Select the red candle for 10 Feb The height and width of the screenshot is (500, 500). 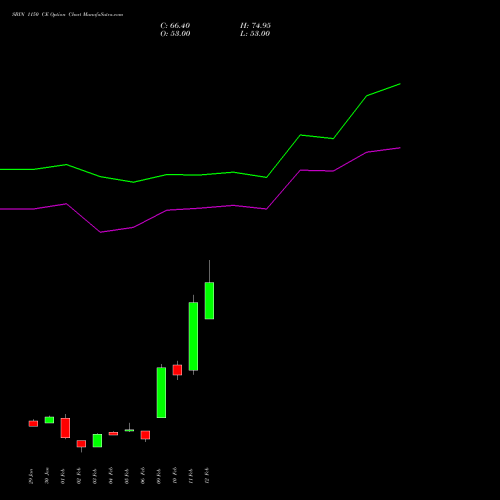177,370
